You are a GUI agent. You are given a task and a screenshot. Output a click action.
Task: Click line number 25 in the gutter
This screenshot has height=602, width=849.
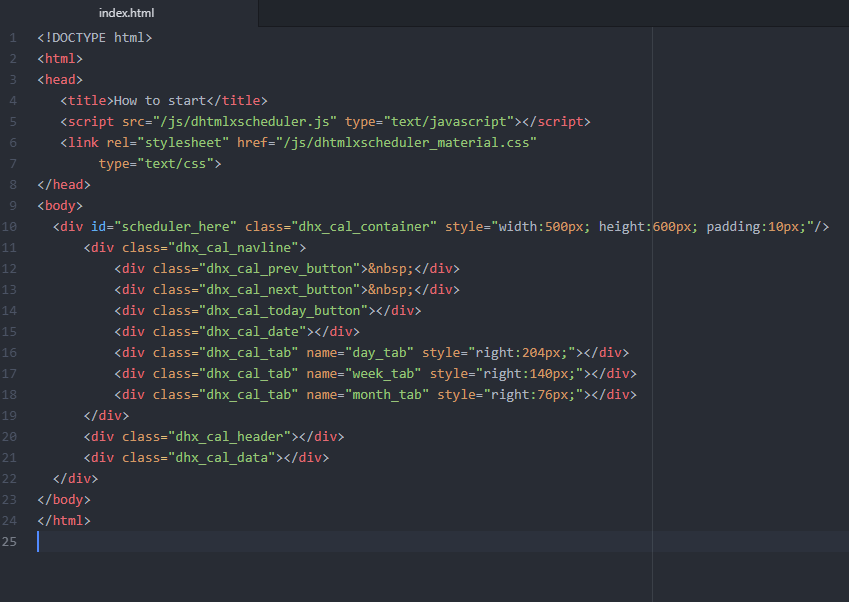tap(9, 541)
